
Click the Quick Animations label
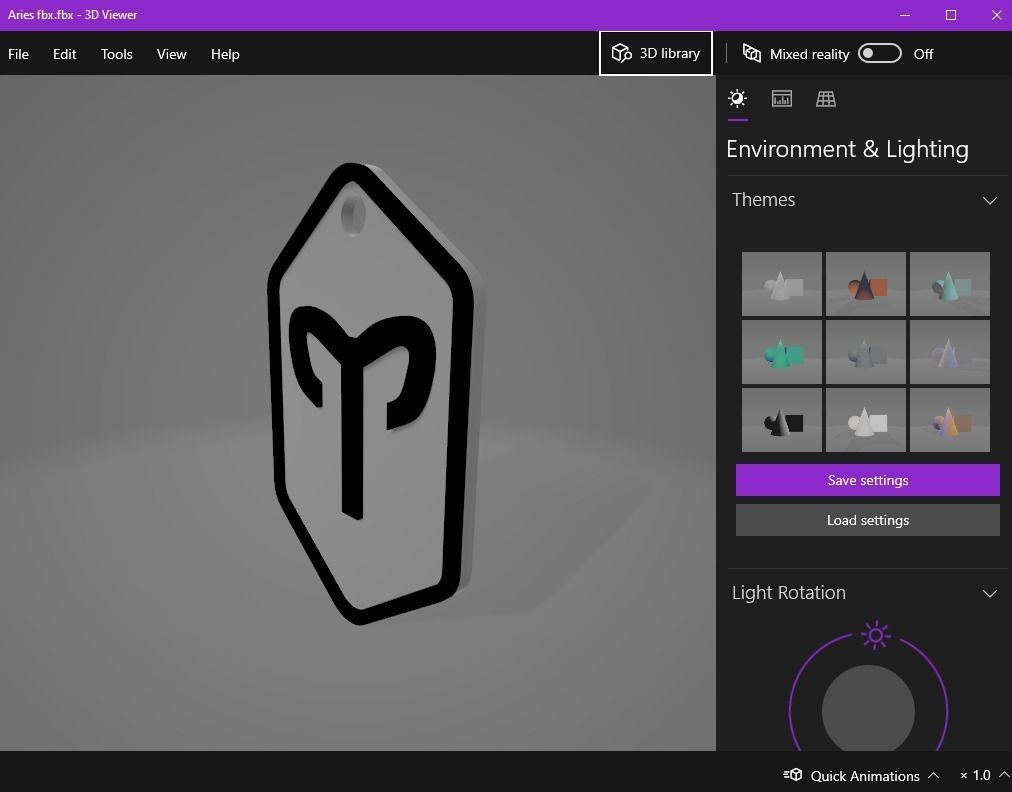[x=865, y=776]
